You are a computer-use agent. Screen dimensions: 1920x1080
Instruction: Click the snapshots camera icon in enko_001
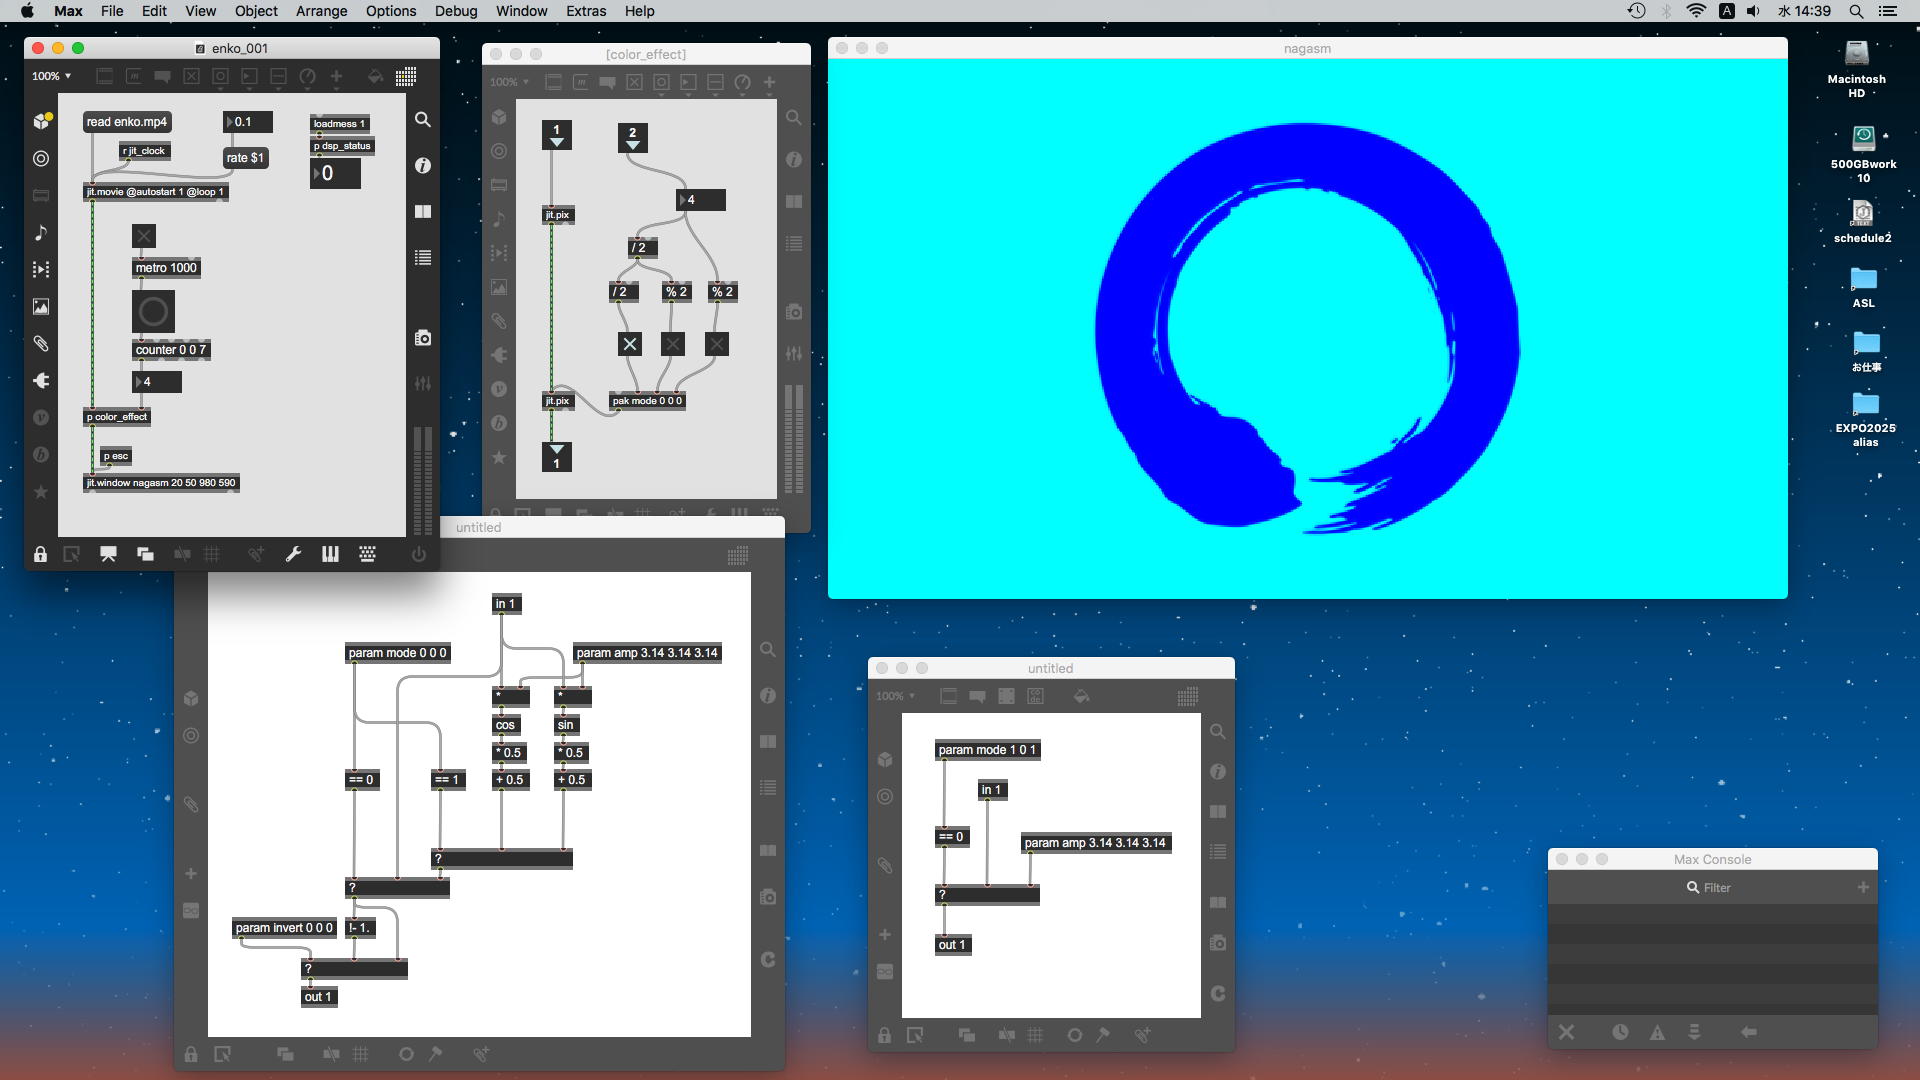[x=423, y=338]
